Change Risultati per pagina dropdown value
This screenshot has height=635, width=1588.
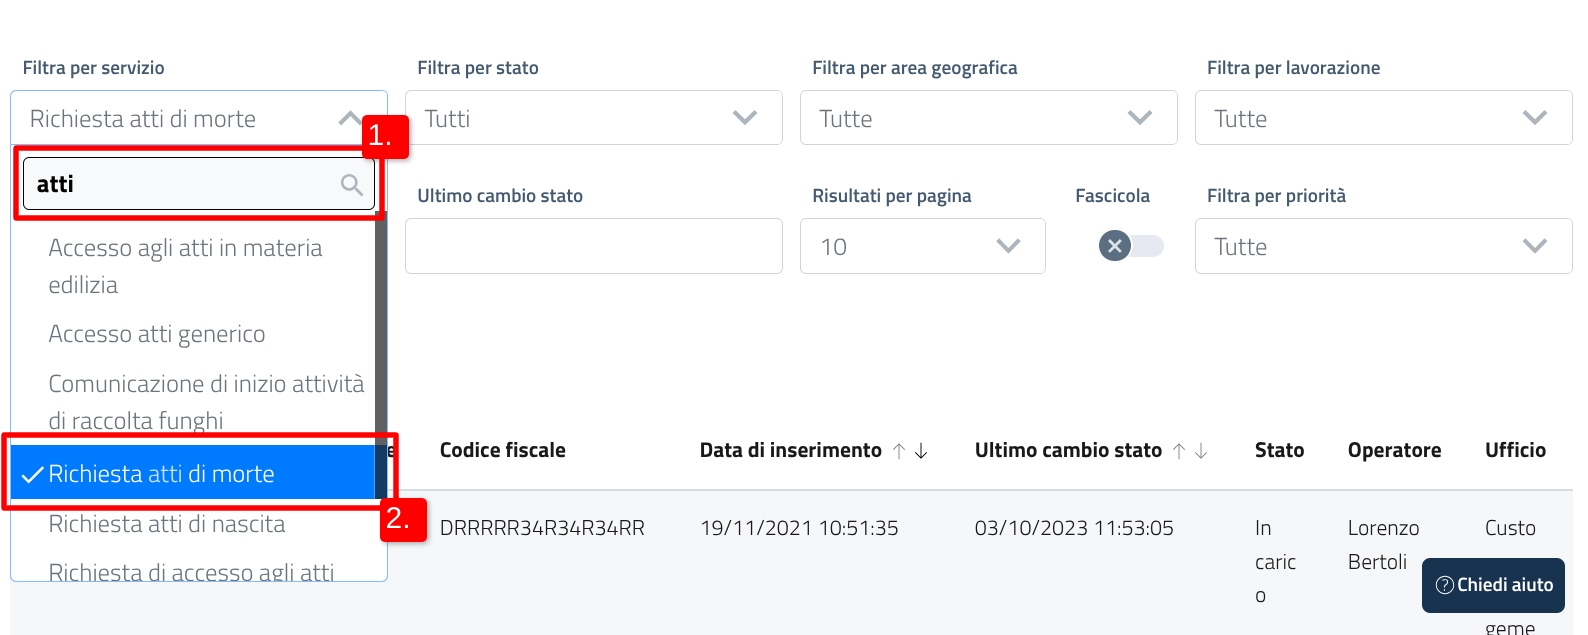[922, 246]
